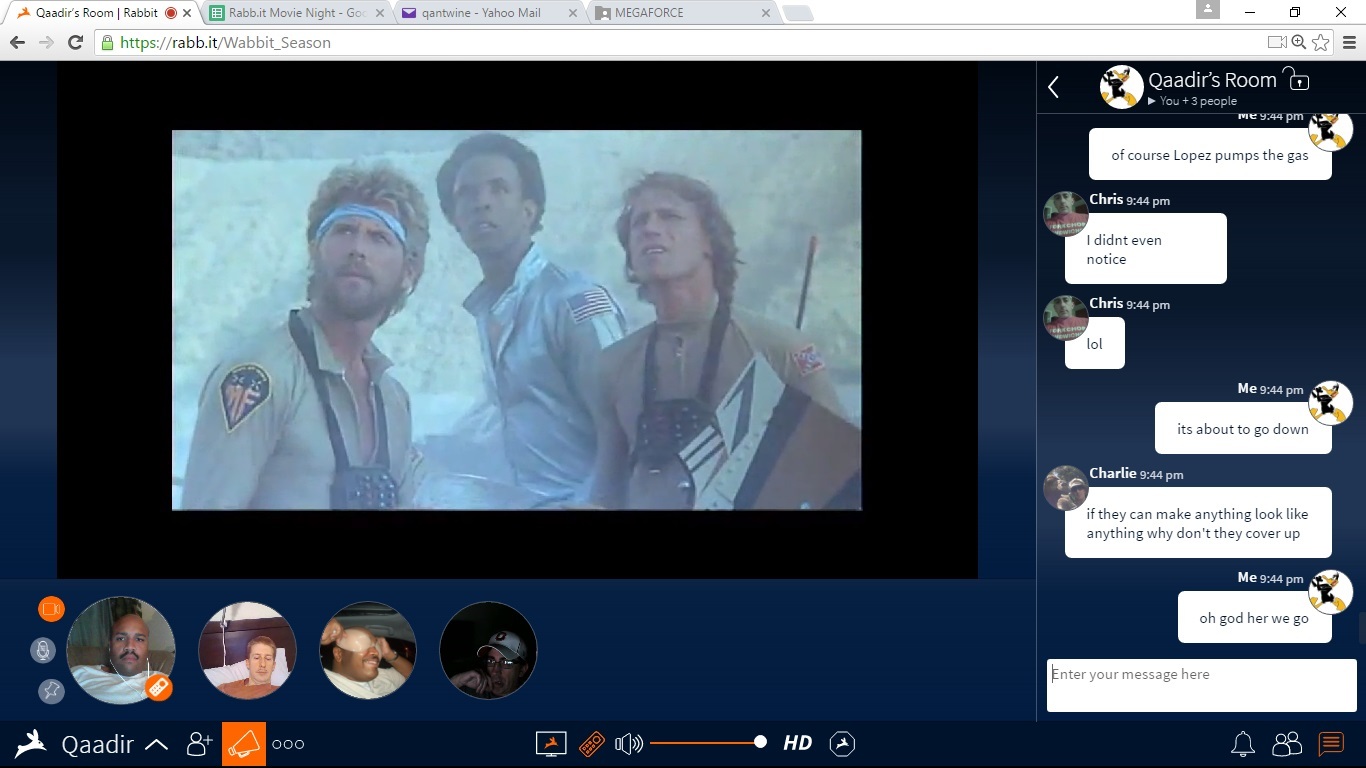Viewport: 1366px width, 768px height.
Task: Open the three-dots more options menu
Action: pyautogui.click(x=288, y=744)
